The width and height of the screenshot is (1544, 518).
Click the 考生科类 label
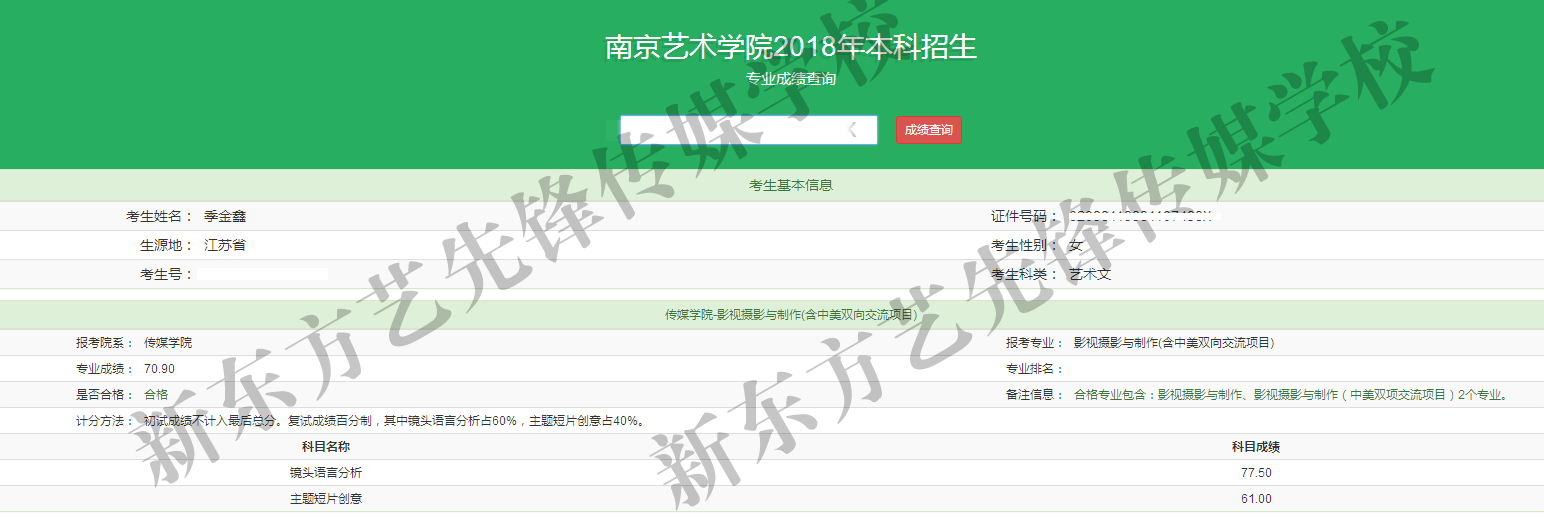coord(1025,274)
